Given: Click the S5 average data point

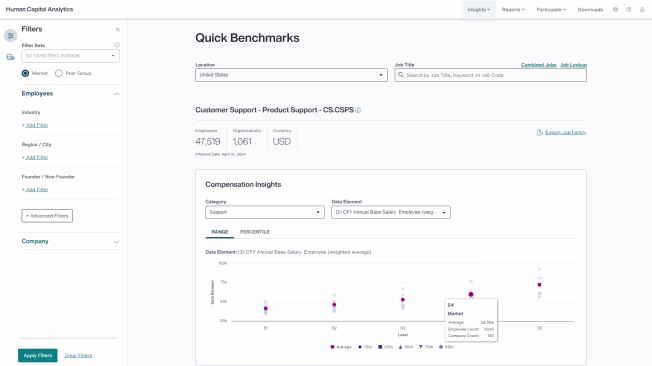Looking at the screenshot, I should tap(539, 285).
